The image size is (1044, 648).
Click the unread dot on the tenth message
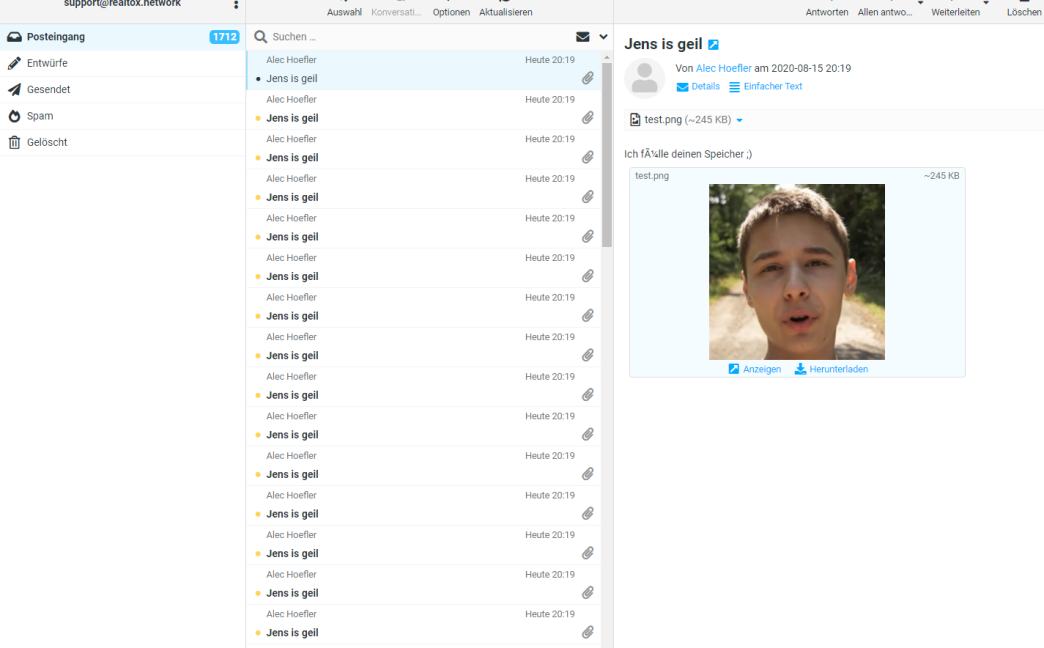258,435
